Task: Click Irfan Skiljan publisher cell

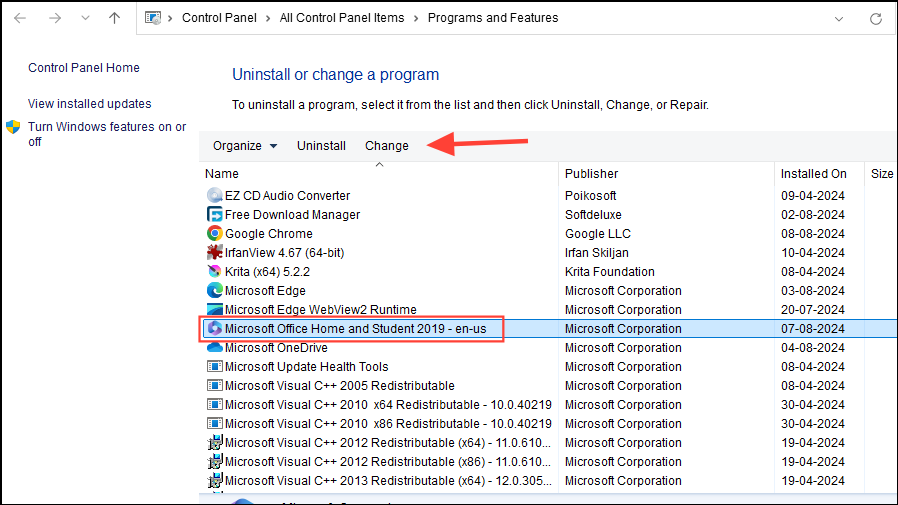Action: pyautogui.click(x=597, y=252)
